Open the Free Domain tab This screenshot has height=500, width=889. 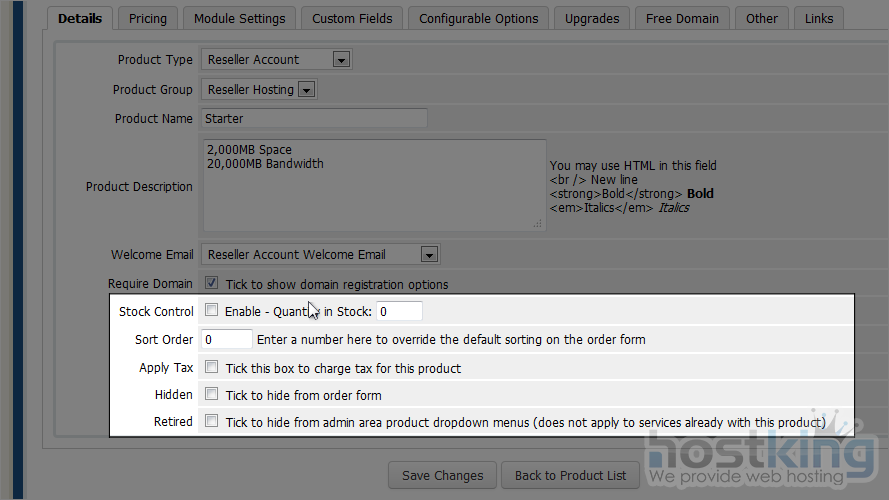coord(682,18)
